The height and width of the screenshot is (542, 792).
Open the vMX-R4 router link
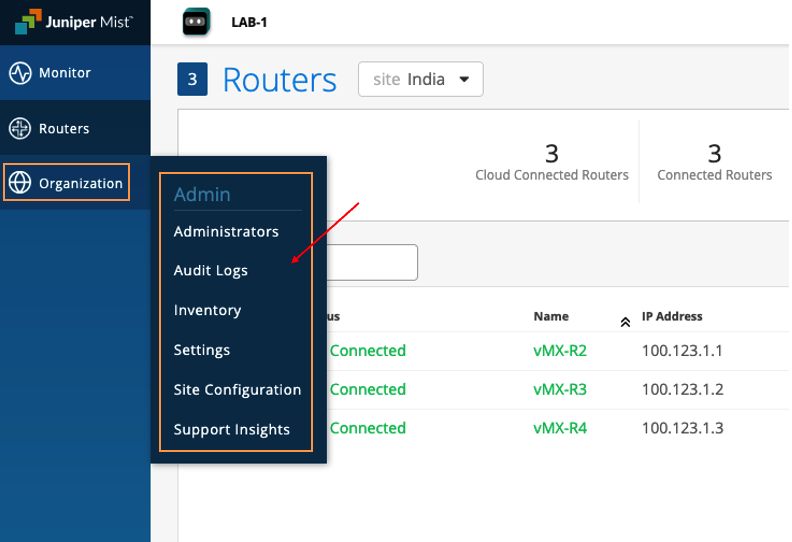[x=560, y=428]
